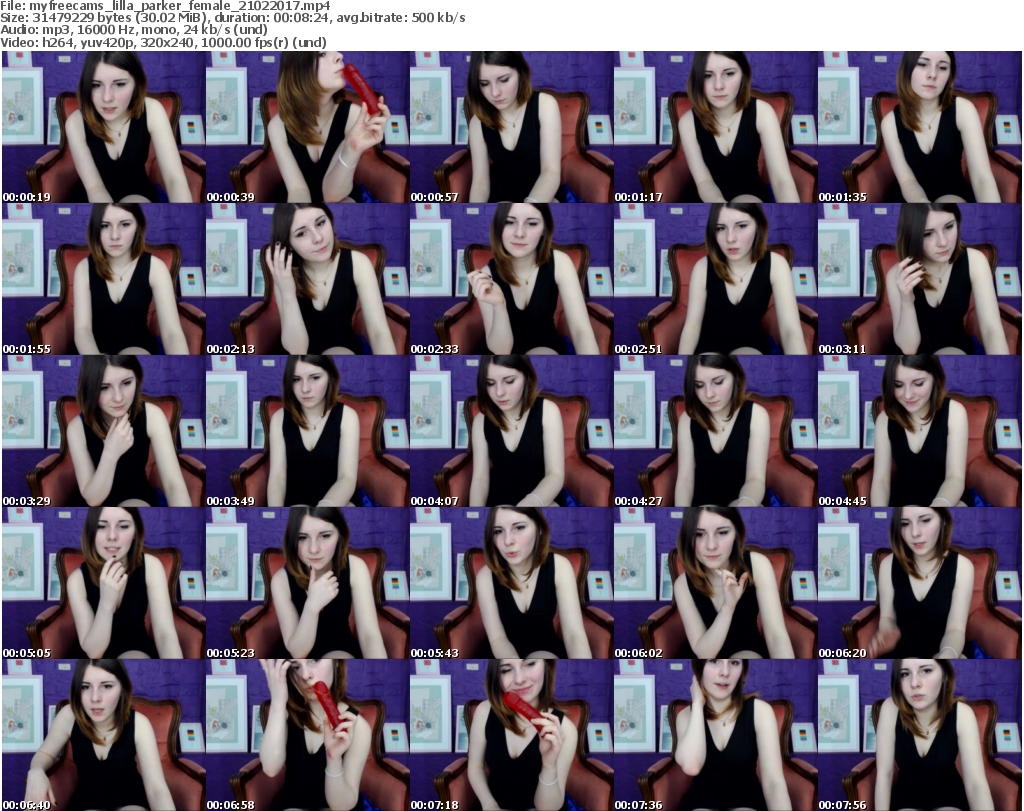This screenshot has height=811, width=1024.
Task: Click the 'File:' name line in header
Action: [x=165, y=6]
